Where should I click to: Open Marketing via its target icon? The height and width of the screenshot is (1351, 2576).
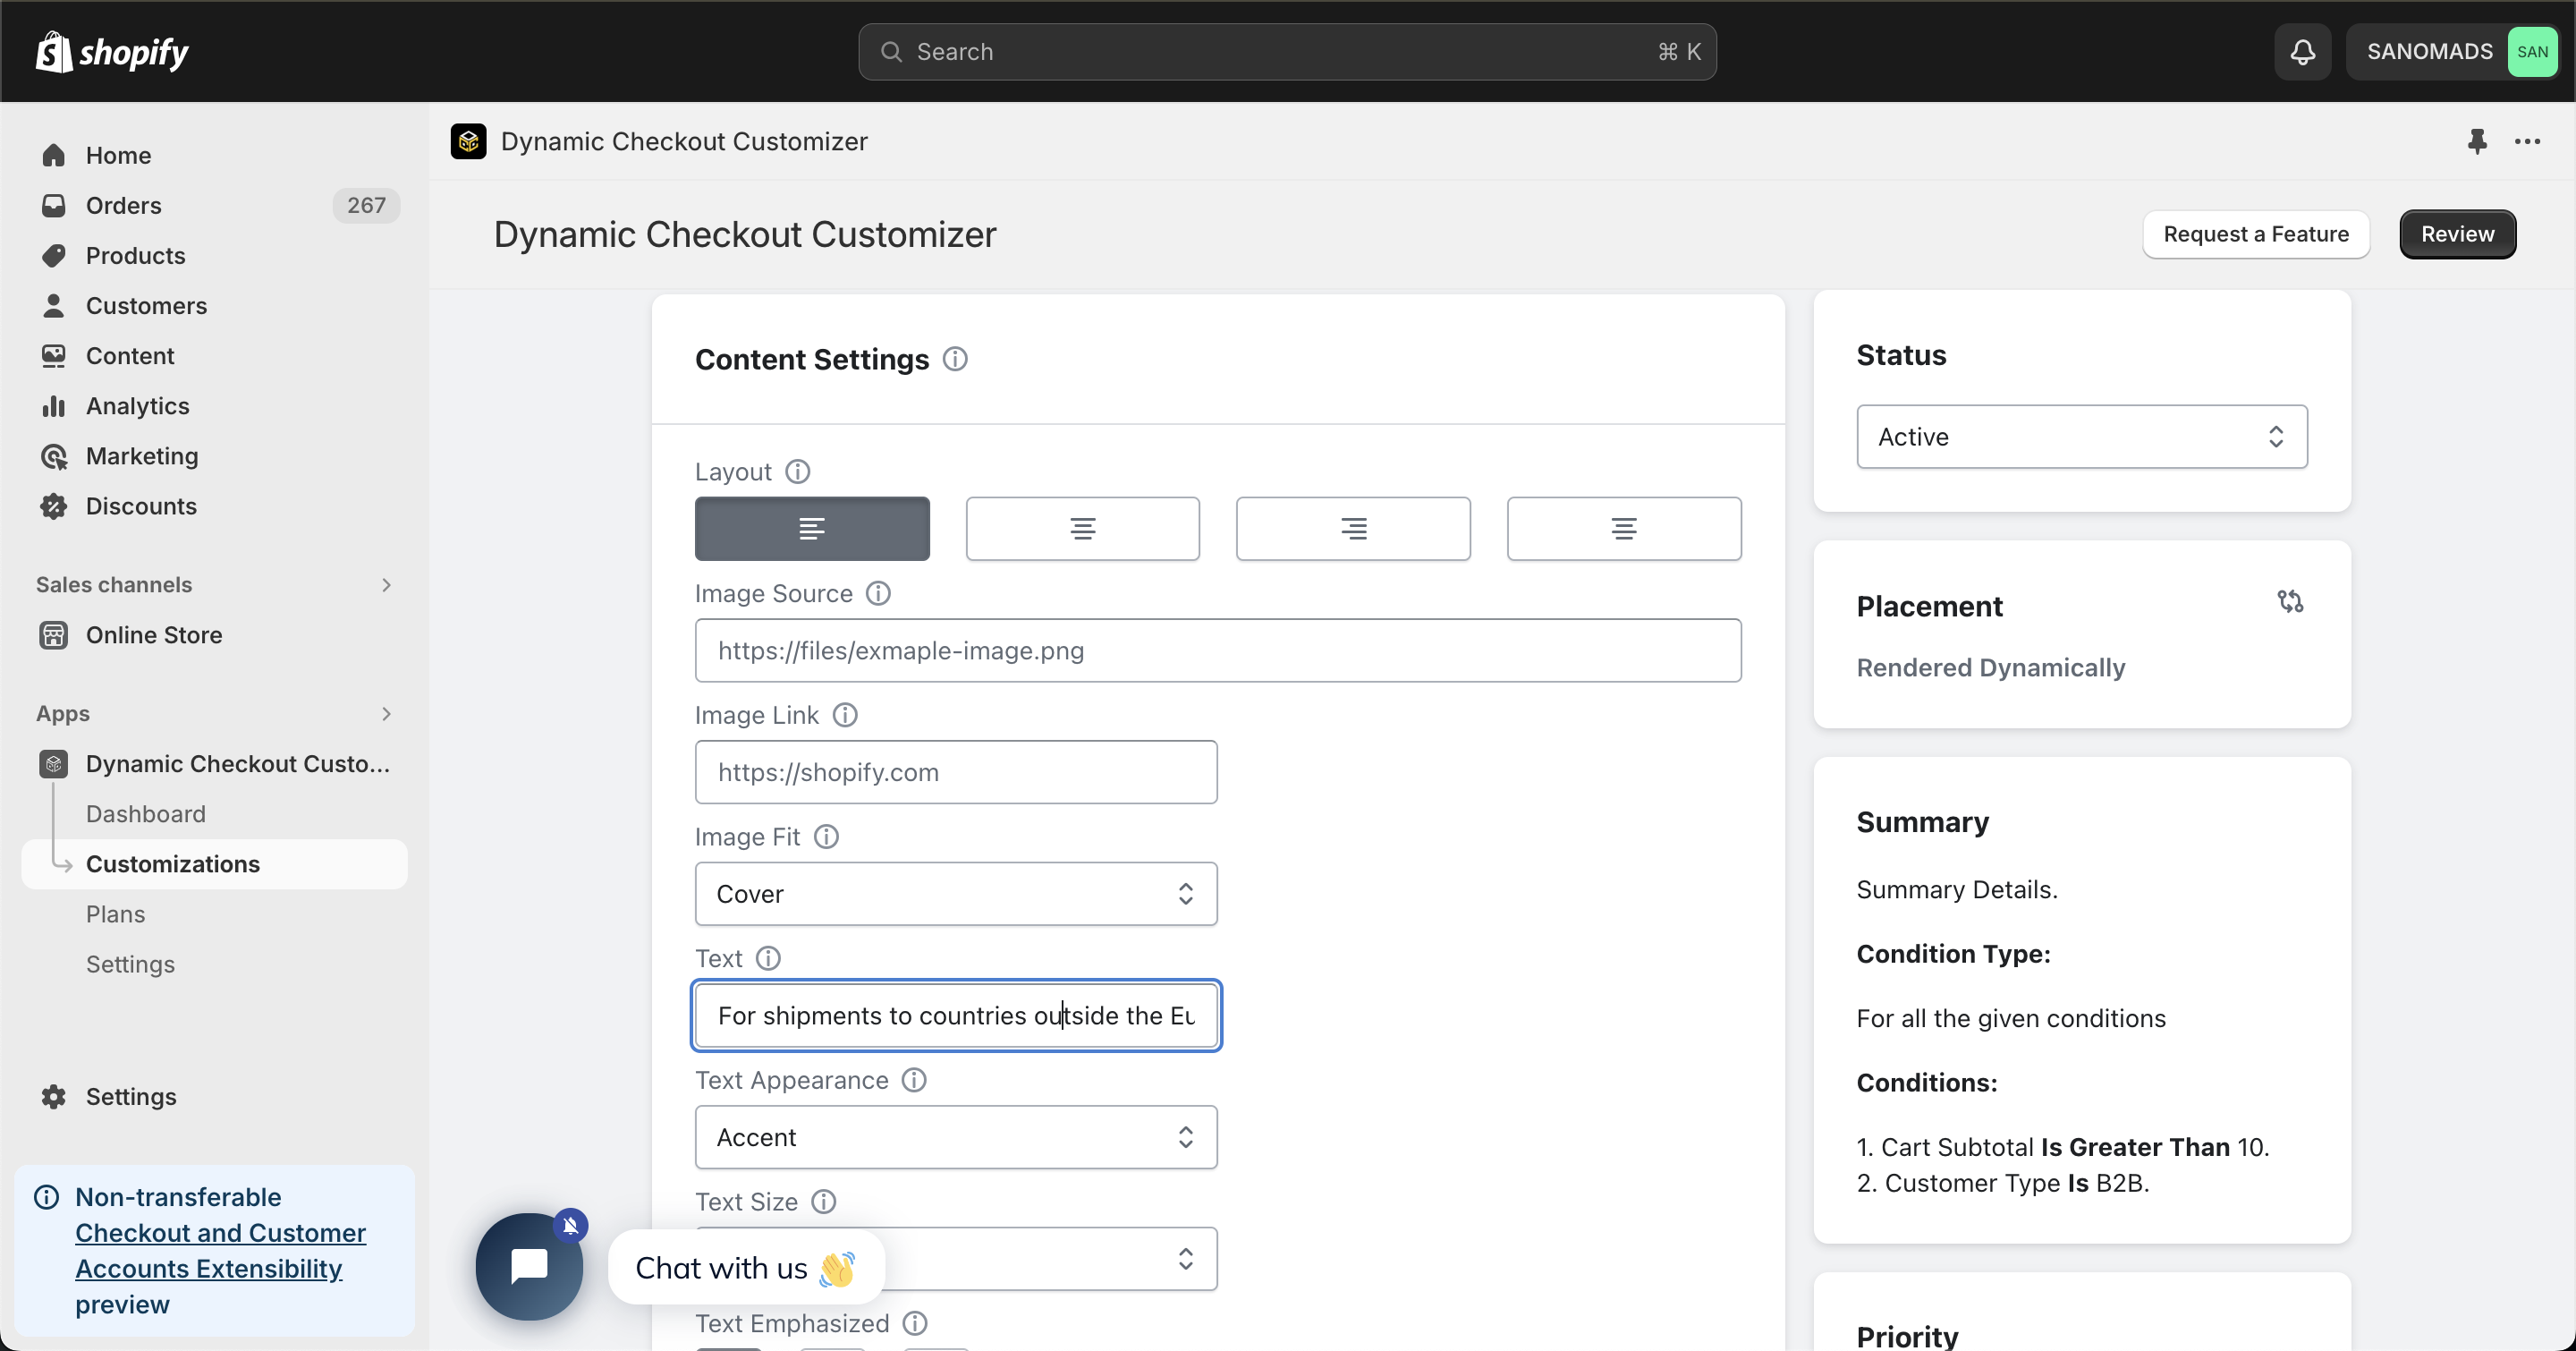tap(54, 456)
